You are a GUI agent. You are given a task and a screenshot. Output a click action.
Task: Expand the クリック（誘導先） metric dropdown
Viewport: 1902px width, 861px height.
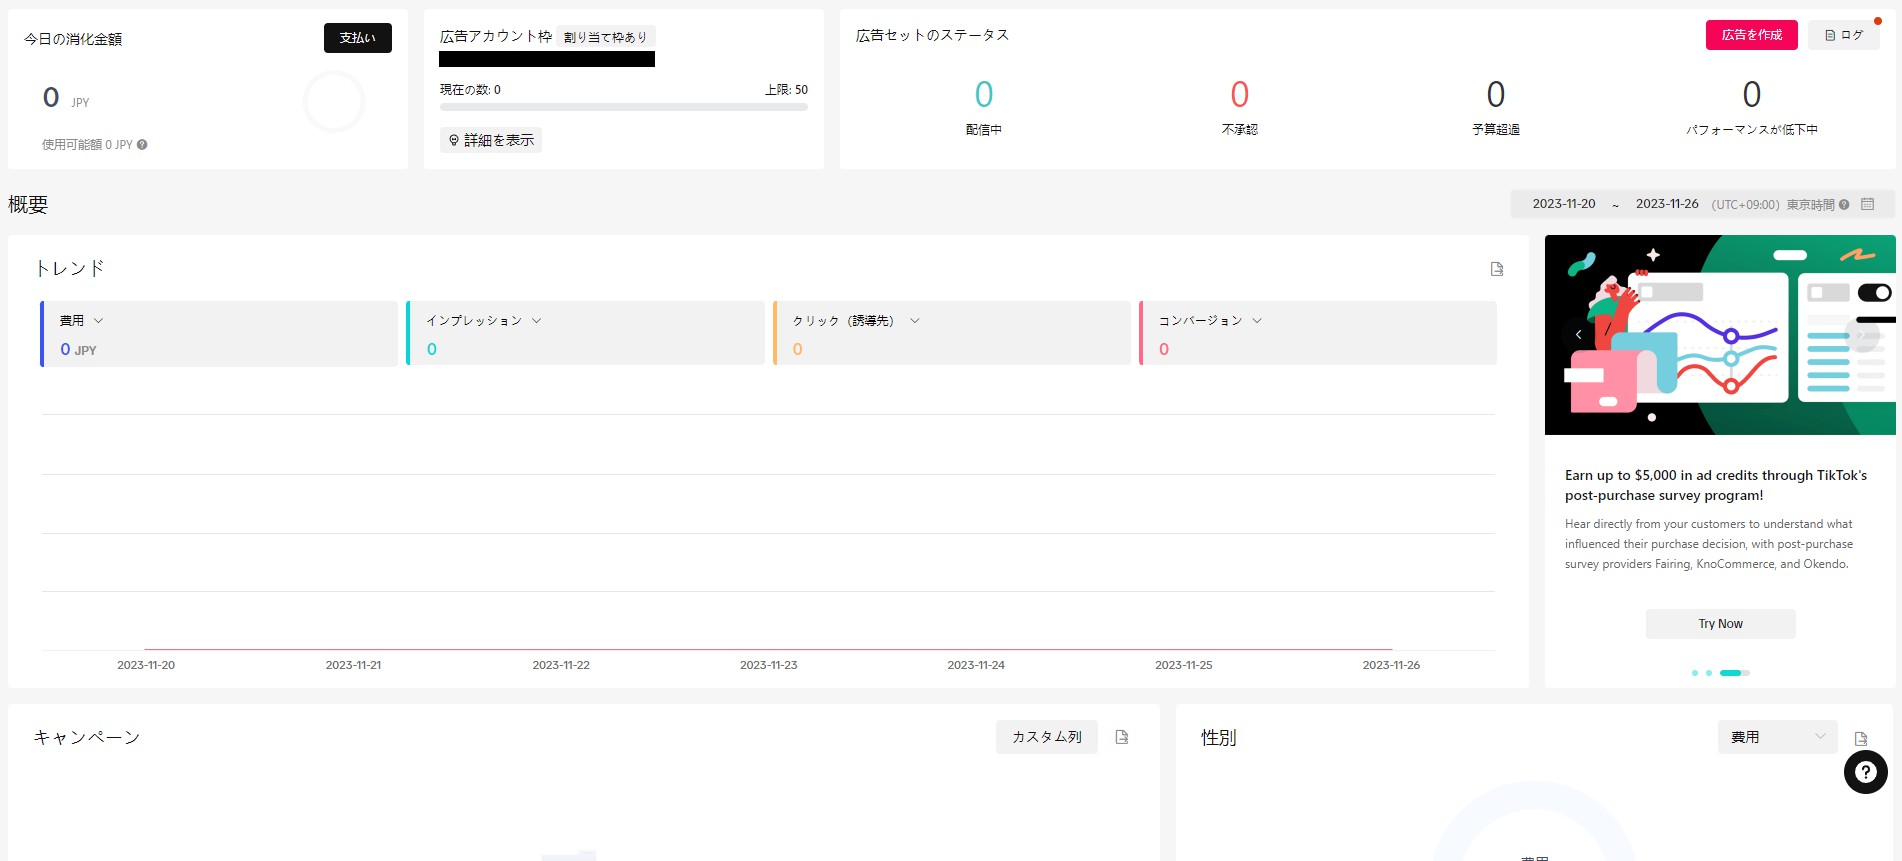(914, 321)
